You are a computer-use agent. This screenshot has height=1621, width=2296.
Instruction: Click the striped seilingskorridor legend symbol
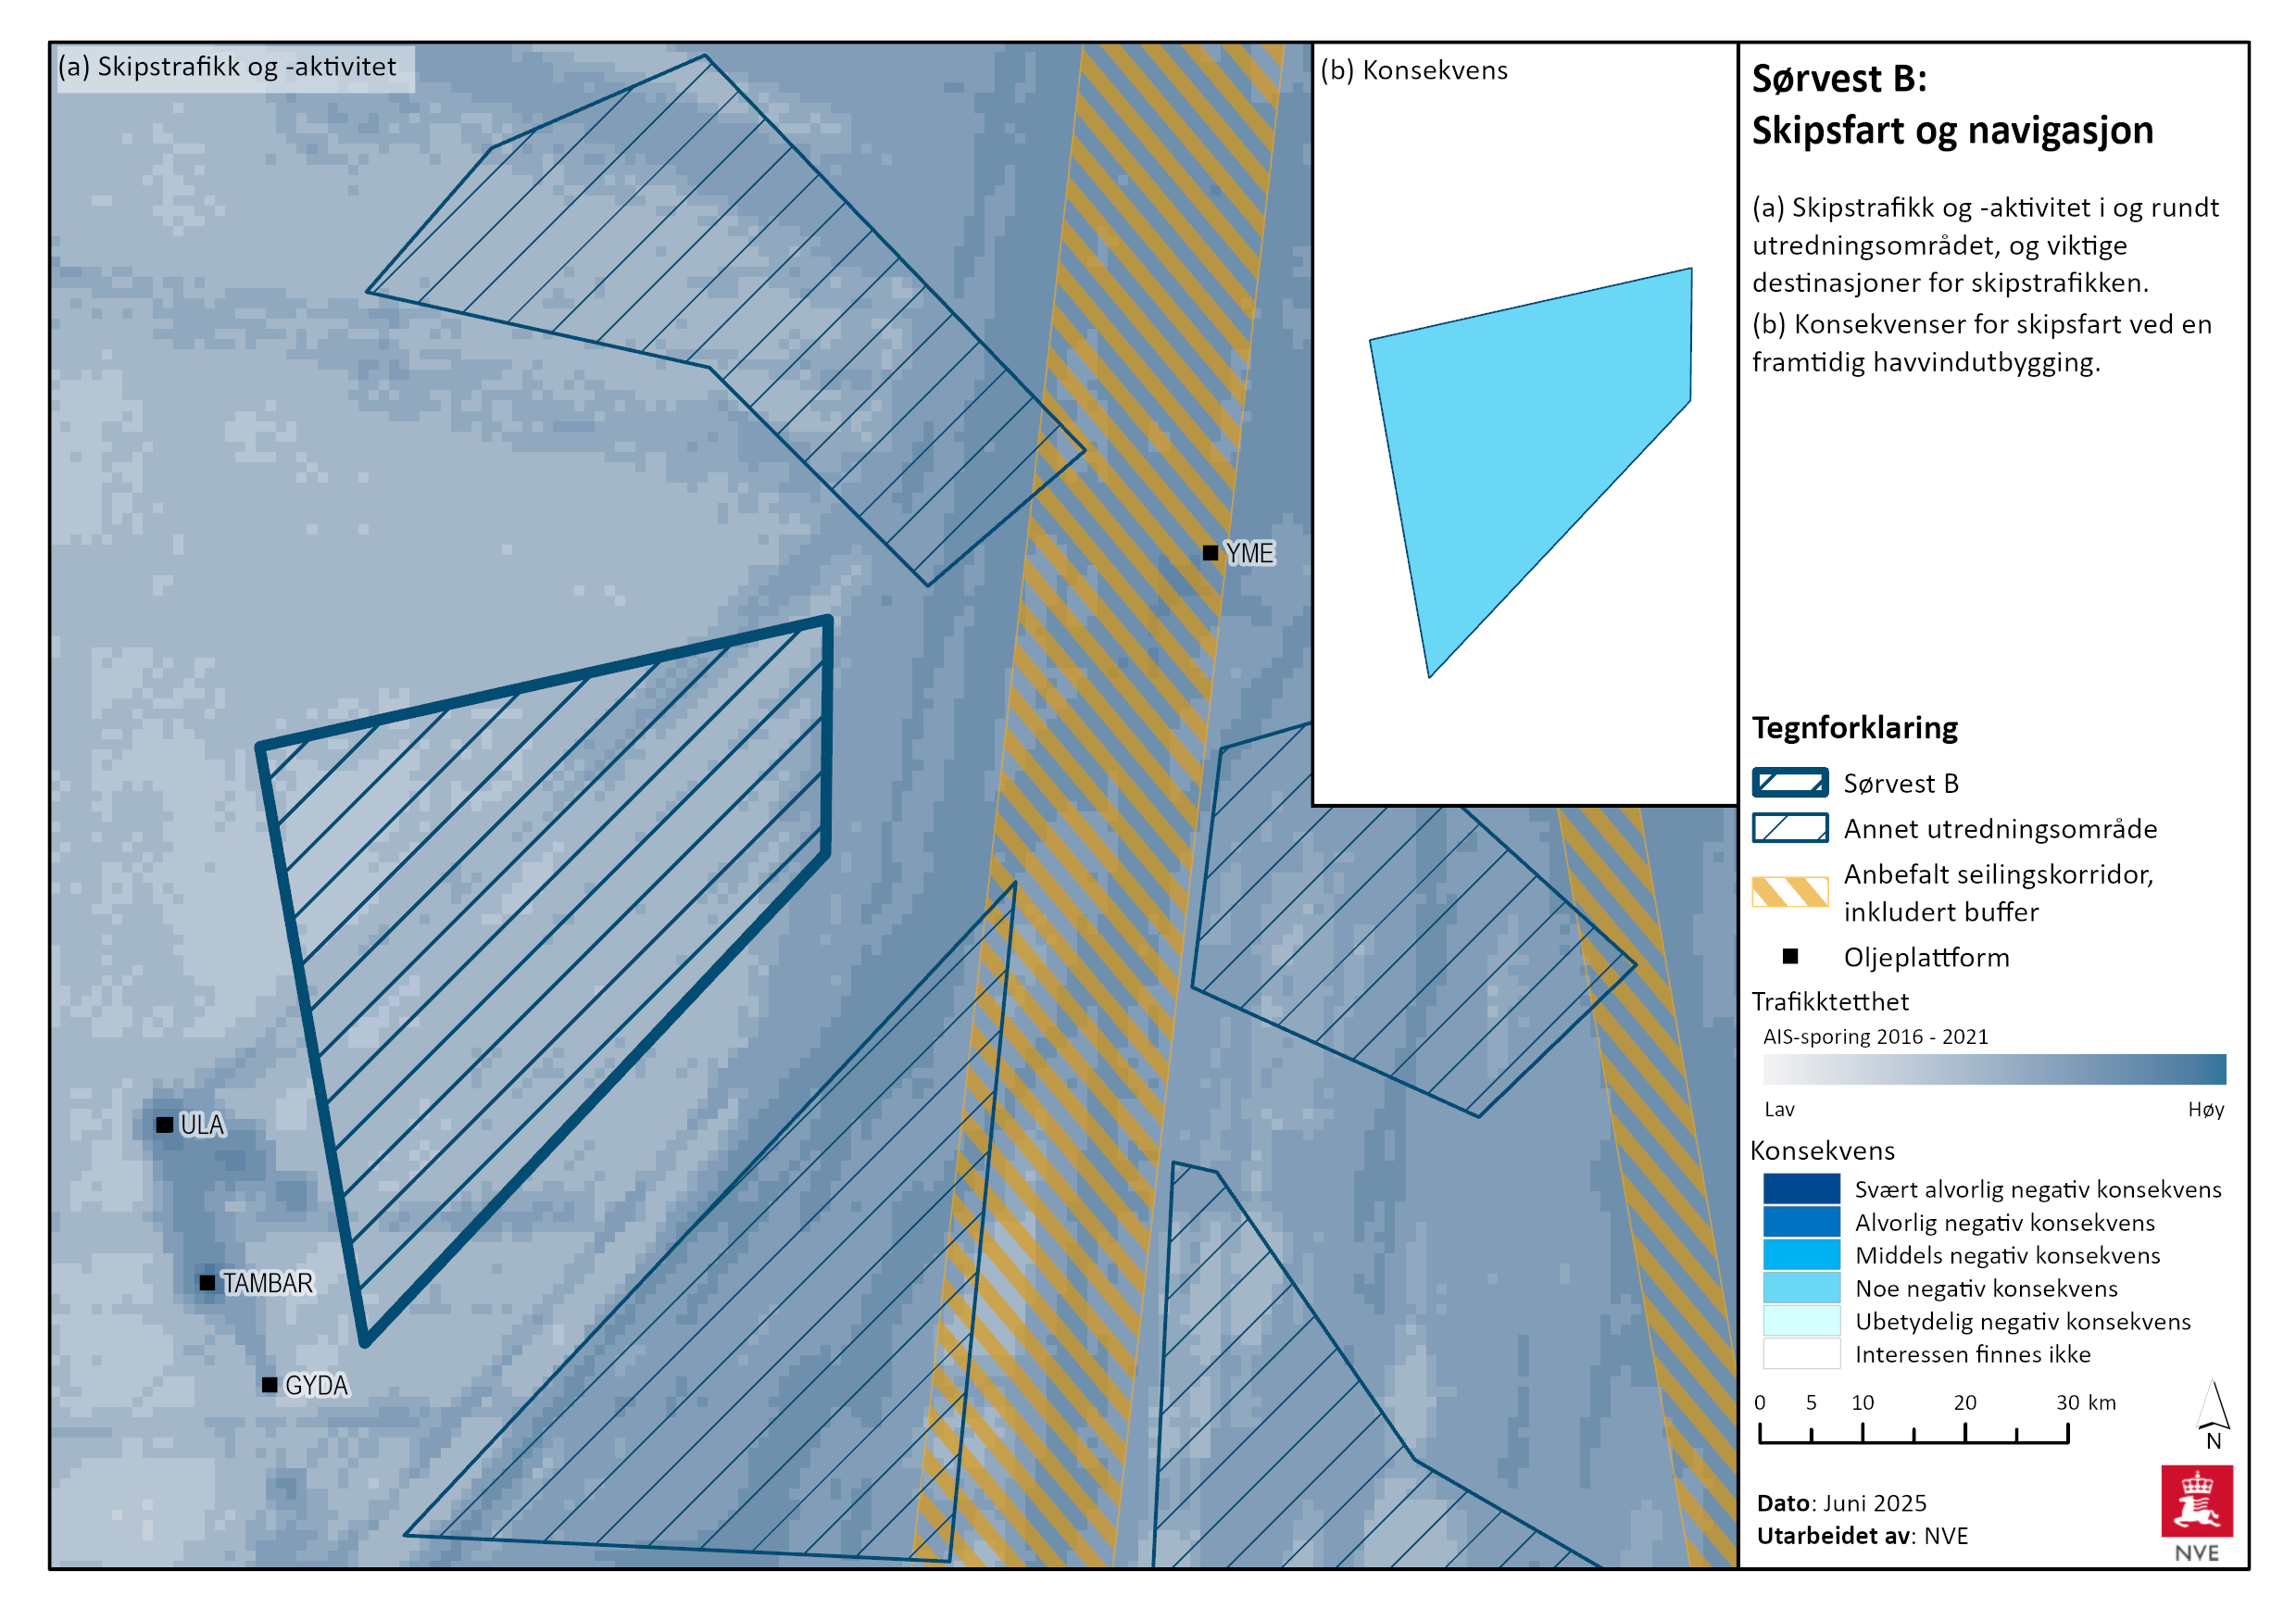point(1790,892)
